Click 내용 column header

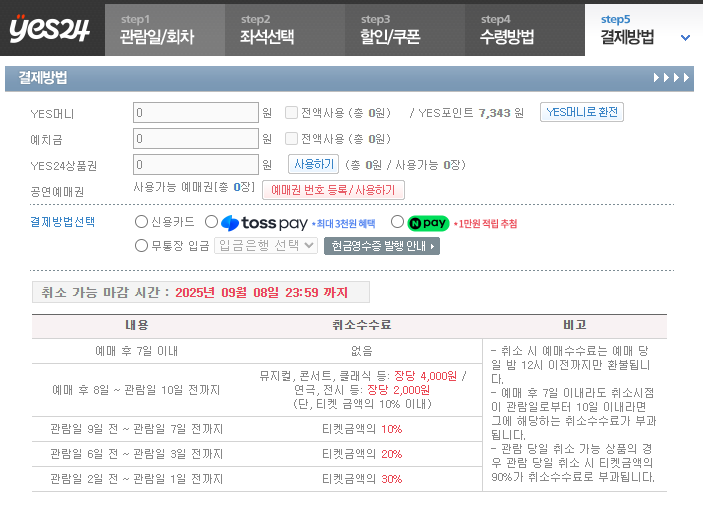pos(137,325)
